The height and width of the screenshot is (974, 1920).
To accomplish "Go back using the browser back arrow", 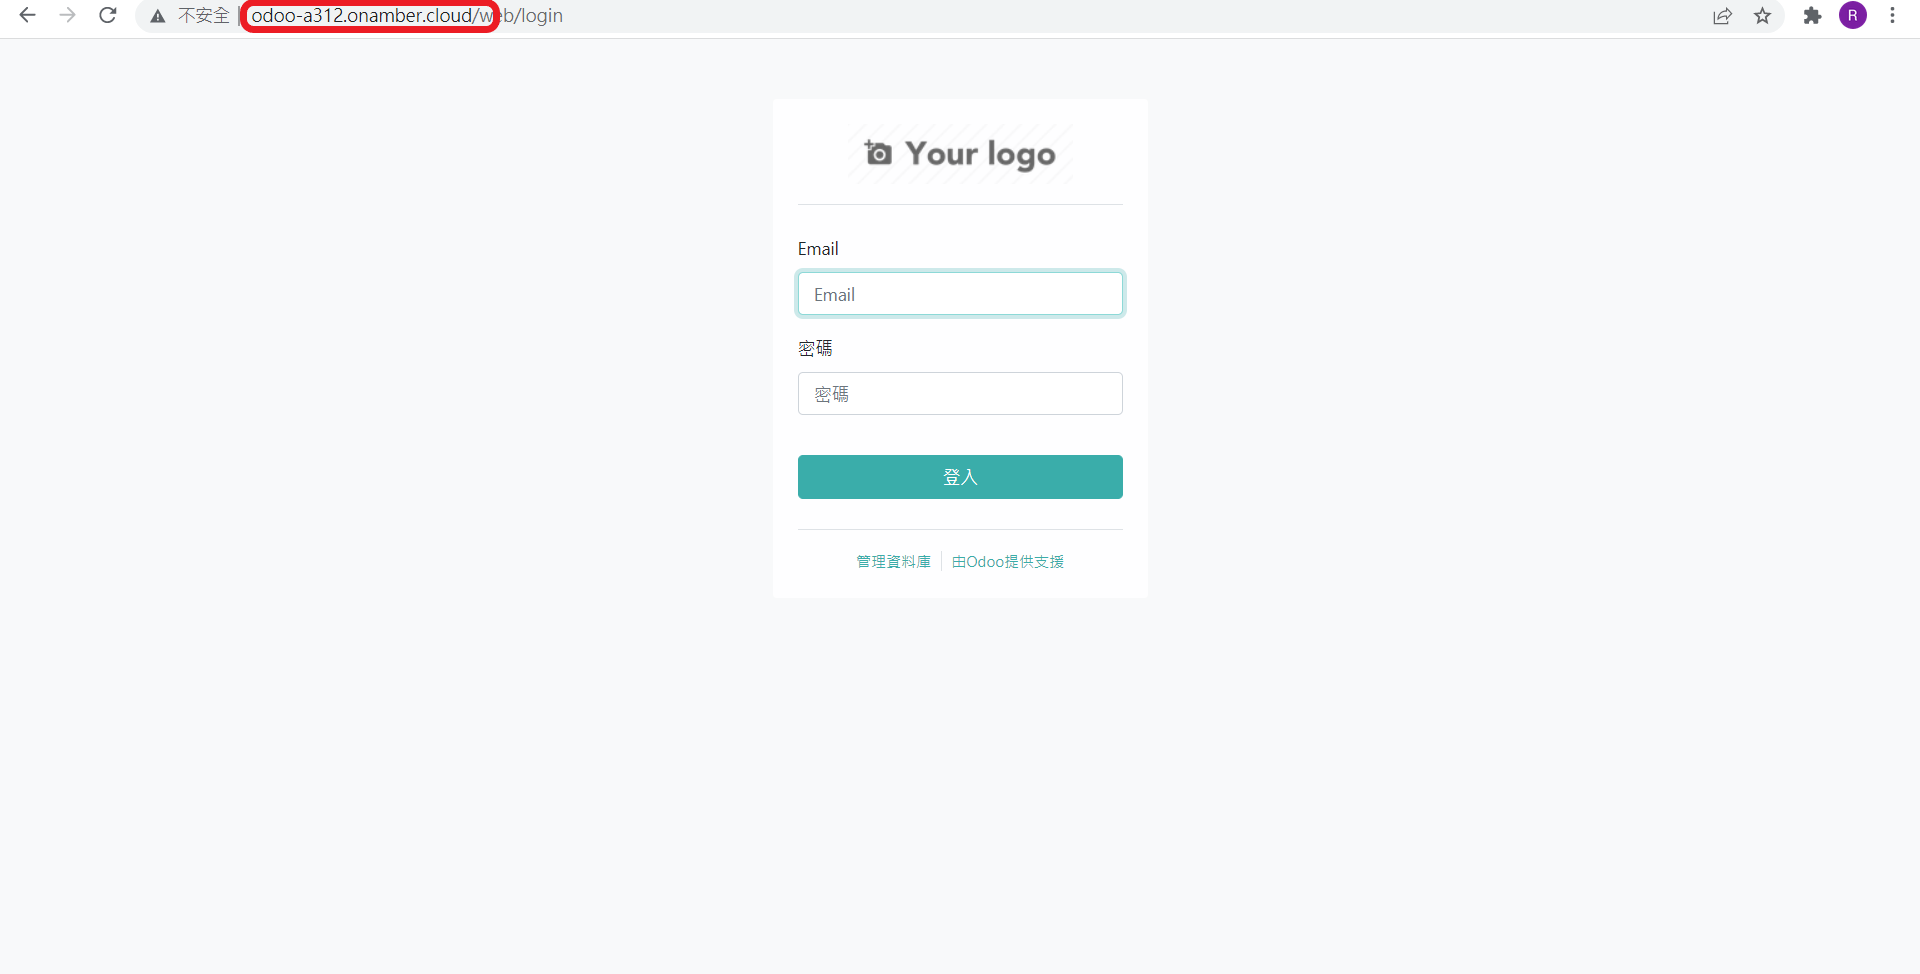I will (x=27, y=16).
